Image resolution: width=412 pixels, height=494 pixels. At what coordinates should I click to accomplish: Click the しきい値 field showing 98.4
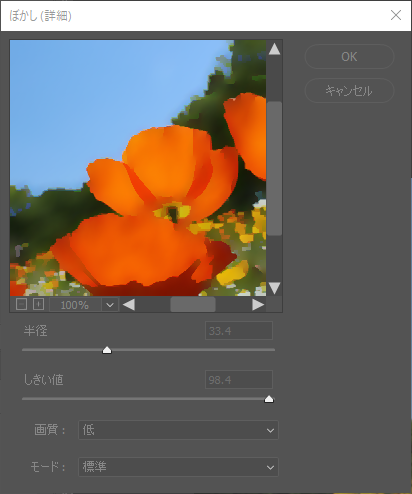pos(239,380)
